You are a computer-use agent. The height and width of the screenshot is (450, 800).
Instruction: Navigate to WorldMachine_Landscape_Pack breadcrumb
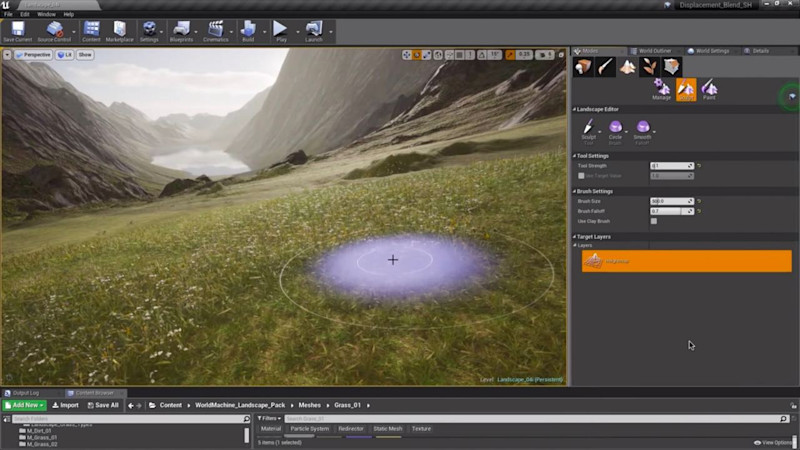click(x=240, y=405)
